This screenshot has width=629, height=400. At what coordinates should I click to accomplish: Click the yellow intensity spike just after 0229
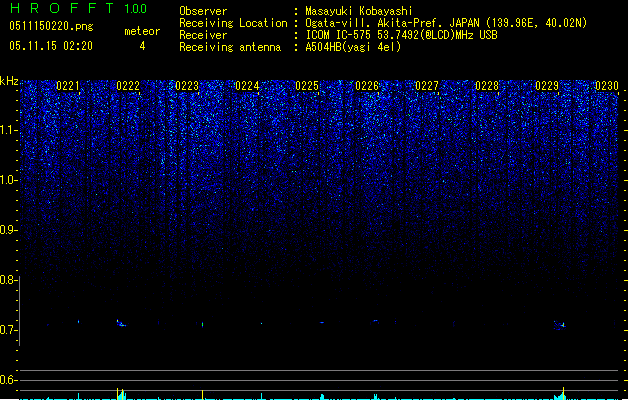(564, 392)
